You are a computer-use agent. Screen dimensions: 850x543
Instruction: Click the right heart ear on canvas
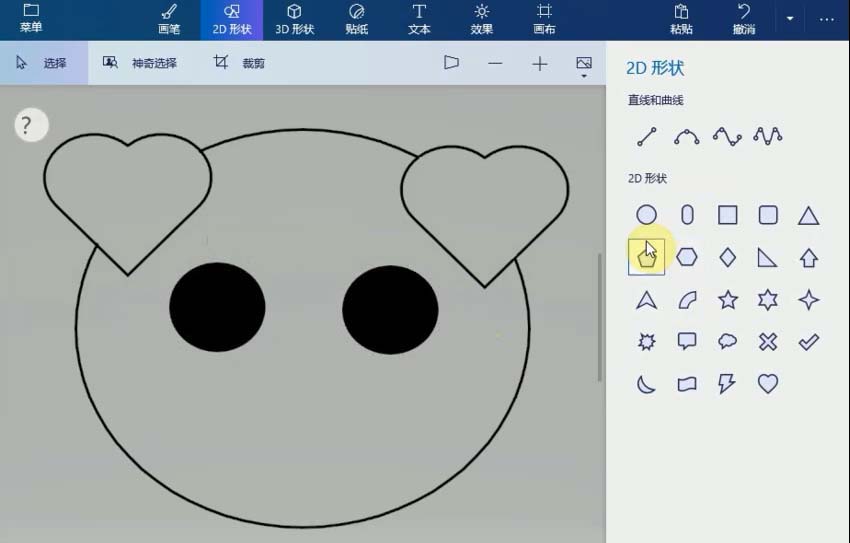[485, 216]
